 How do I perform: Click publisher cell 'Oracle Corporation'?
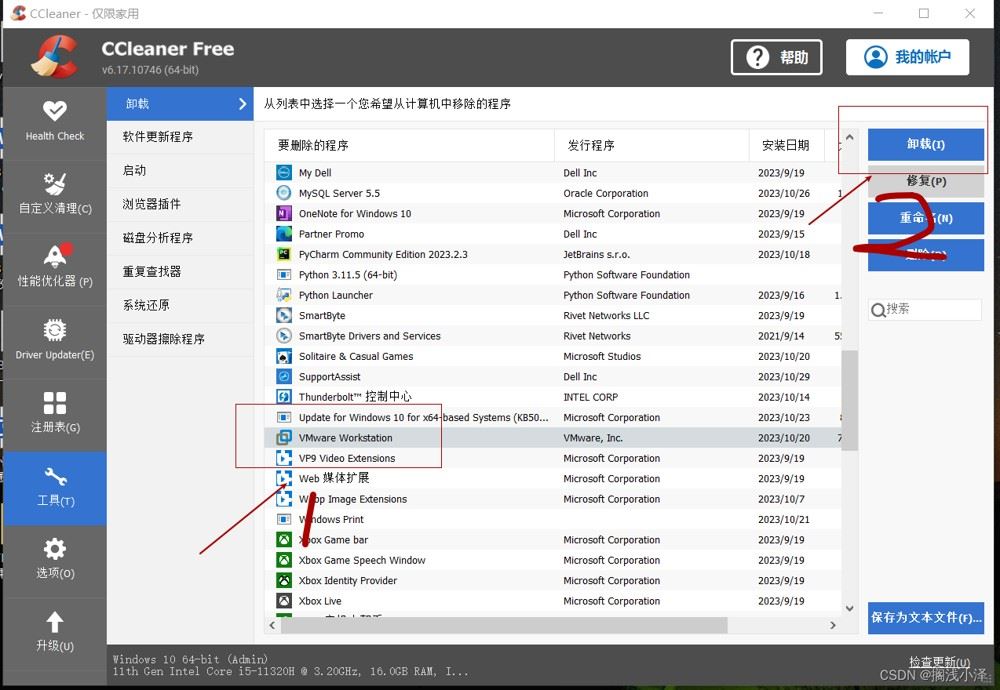tap(606, 193)
